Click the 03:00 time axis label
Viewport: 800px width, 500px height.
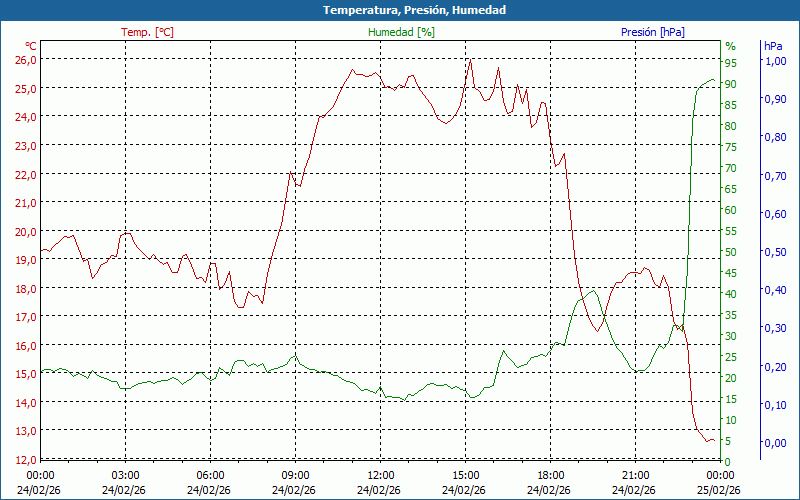point(125,475)
